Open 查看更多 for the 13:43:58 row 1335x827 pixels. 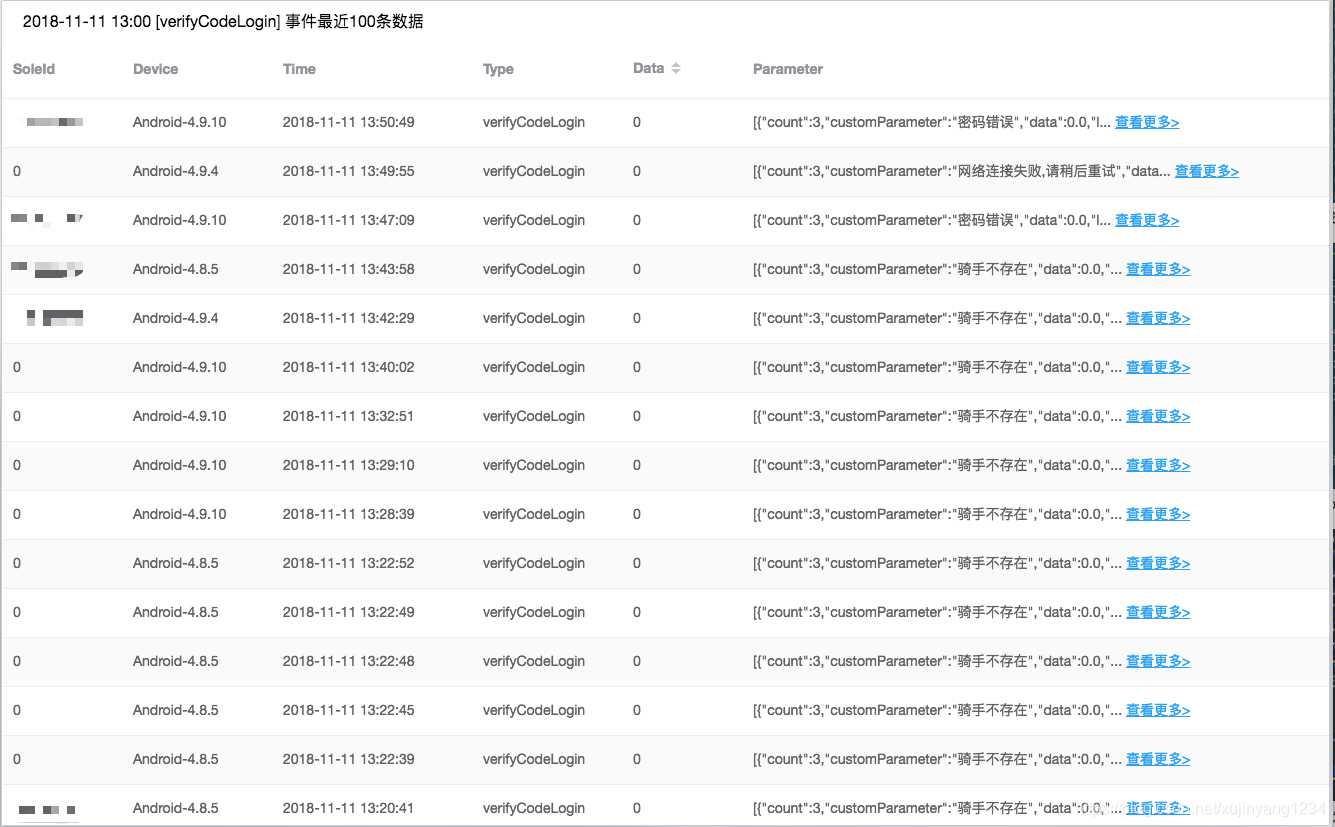click(1158, 269)
